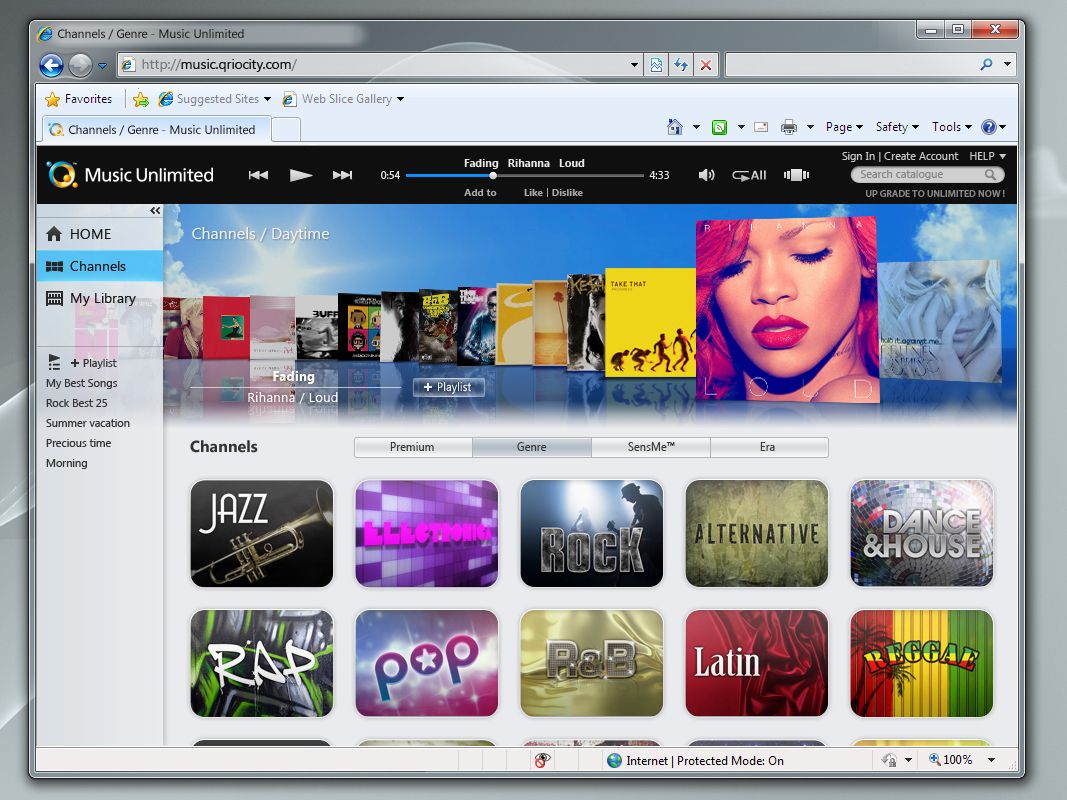
Task: Open the Jazz genre channel
Action: [261, 533]
